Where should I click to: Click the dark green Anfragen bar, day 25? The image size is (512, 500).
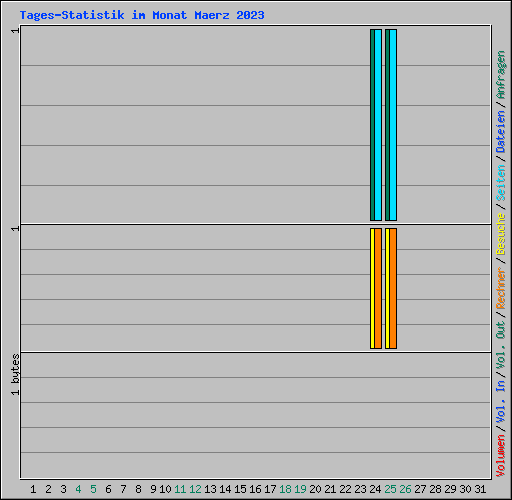(x=387, y=125)
